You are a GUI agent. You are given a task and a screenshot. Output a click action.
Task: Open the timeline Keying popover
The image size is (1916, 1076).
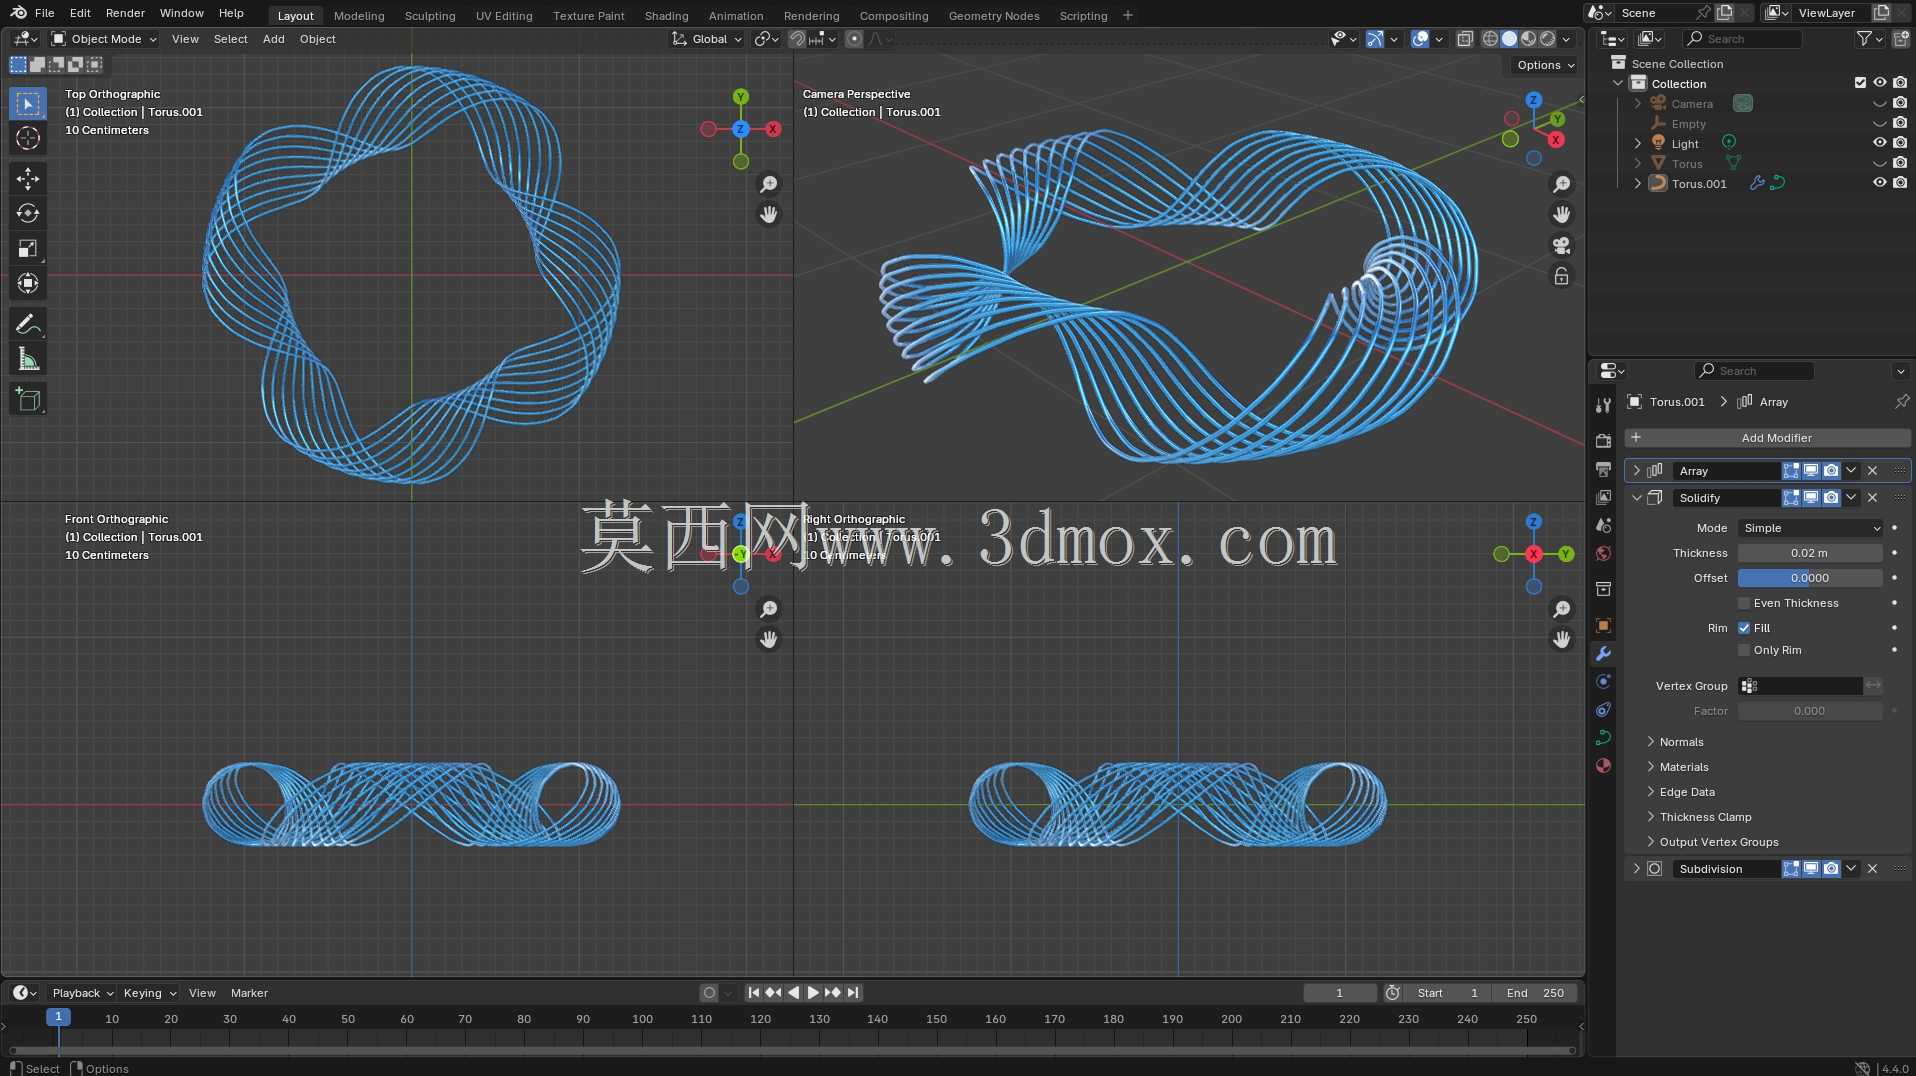point(149,993)
